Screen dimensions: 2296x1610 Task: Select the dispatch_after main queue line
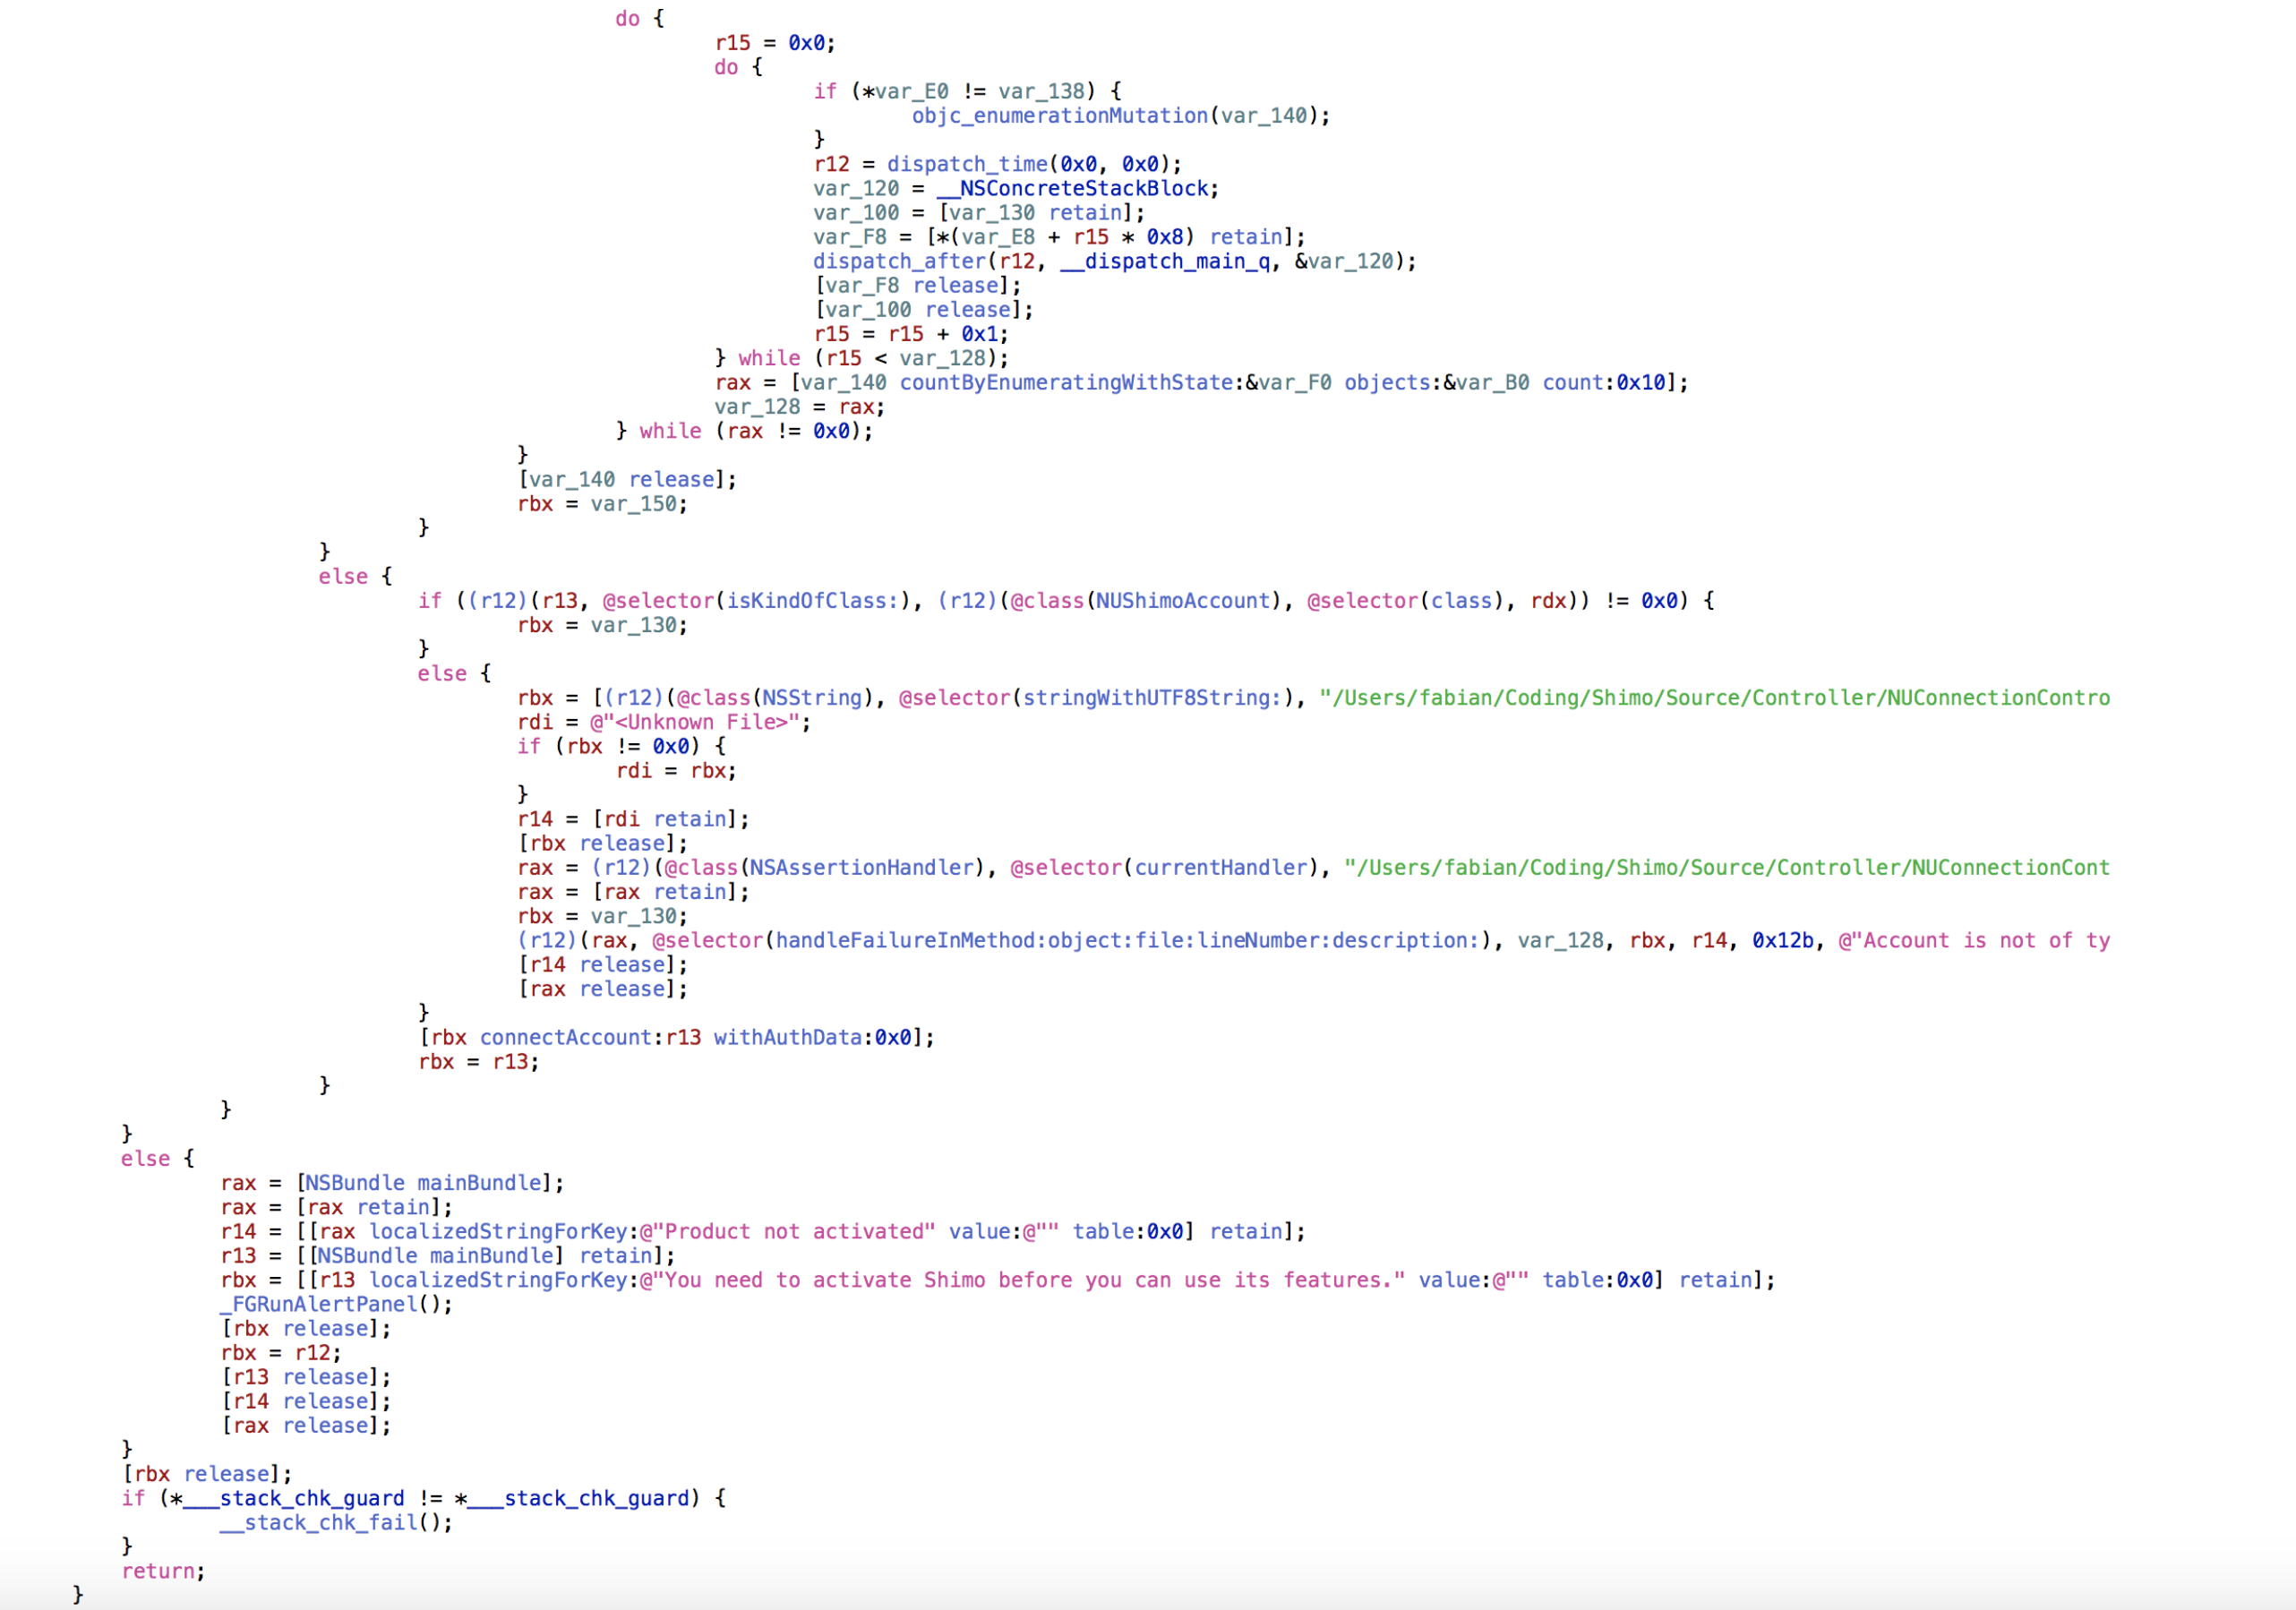coord(1114,261)
